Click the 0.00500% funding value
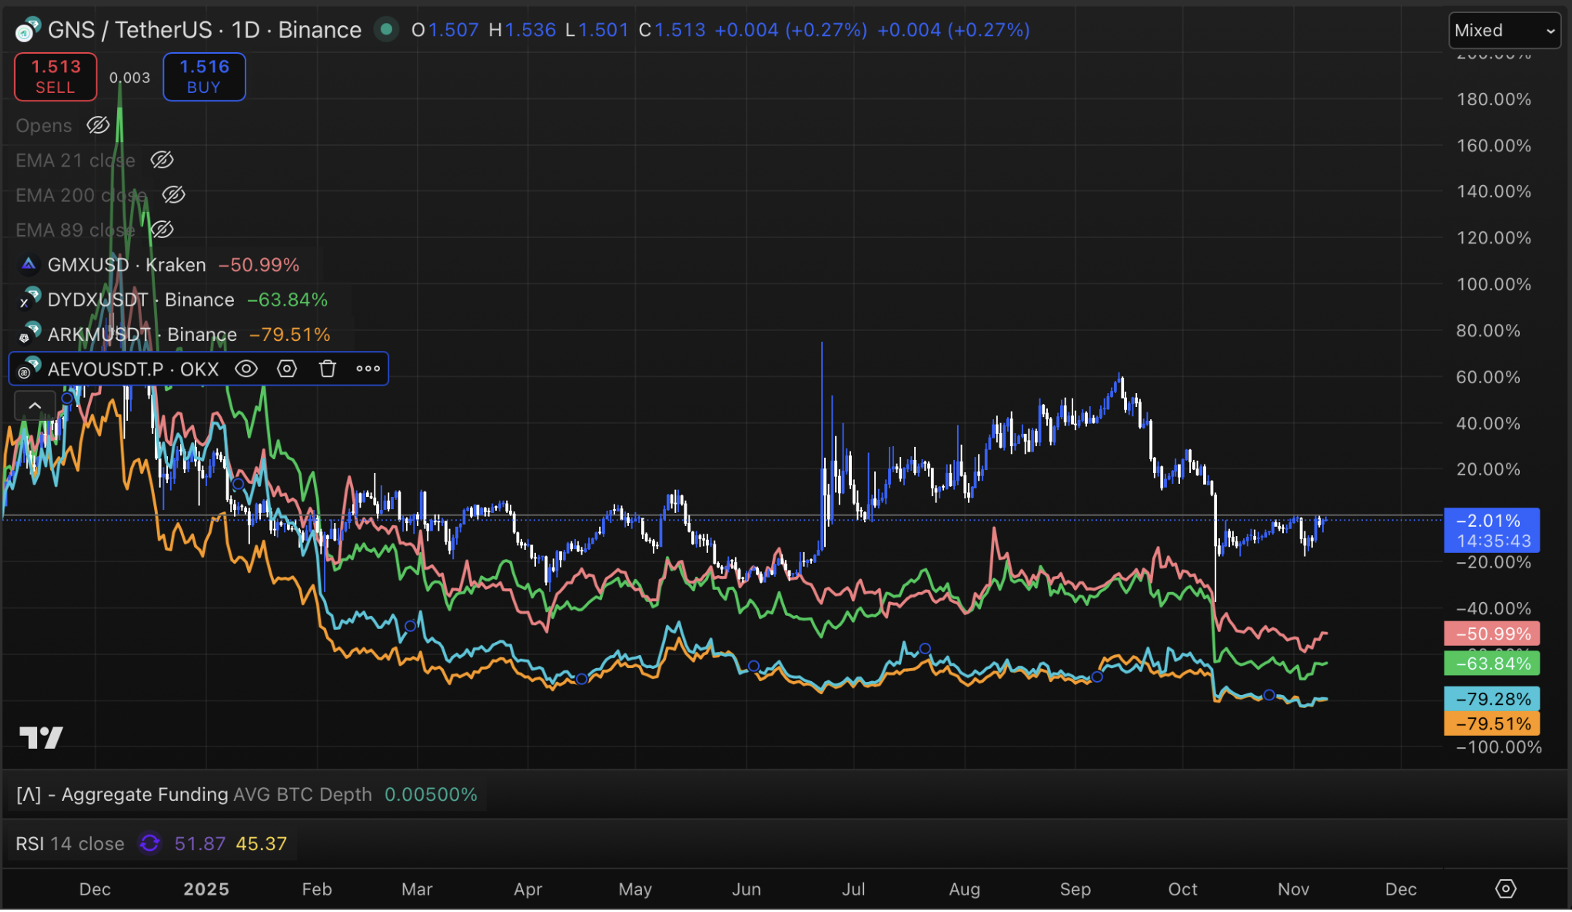The width and height of the screenshot is (1572, 912). point(431,795)
